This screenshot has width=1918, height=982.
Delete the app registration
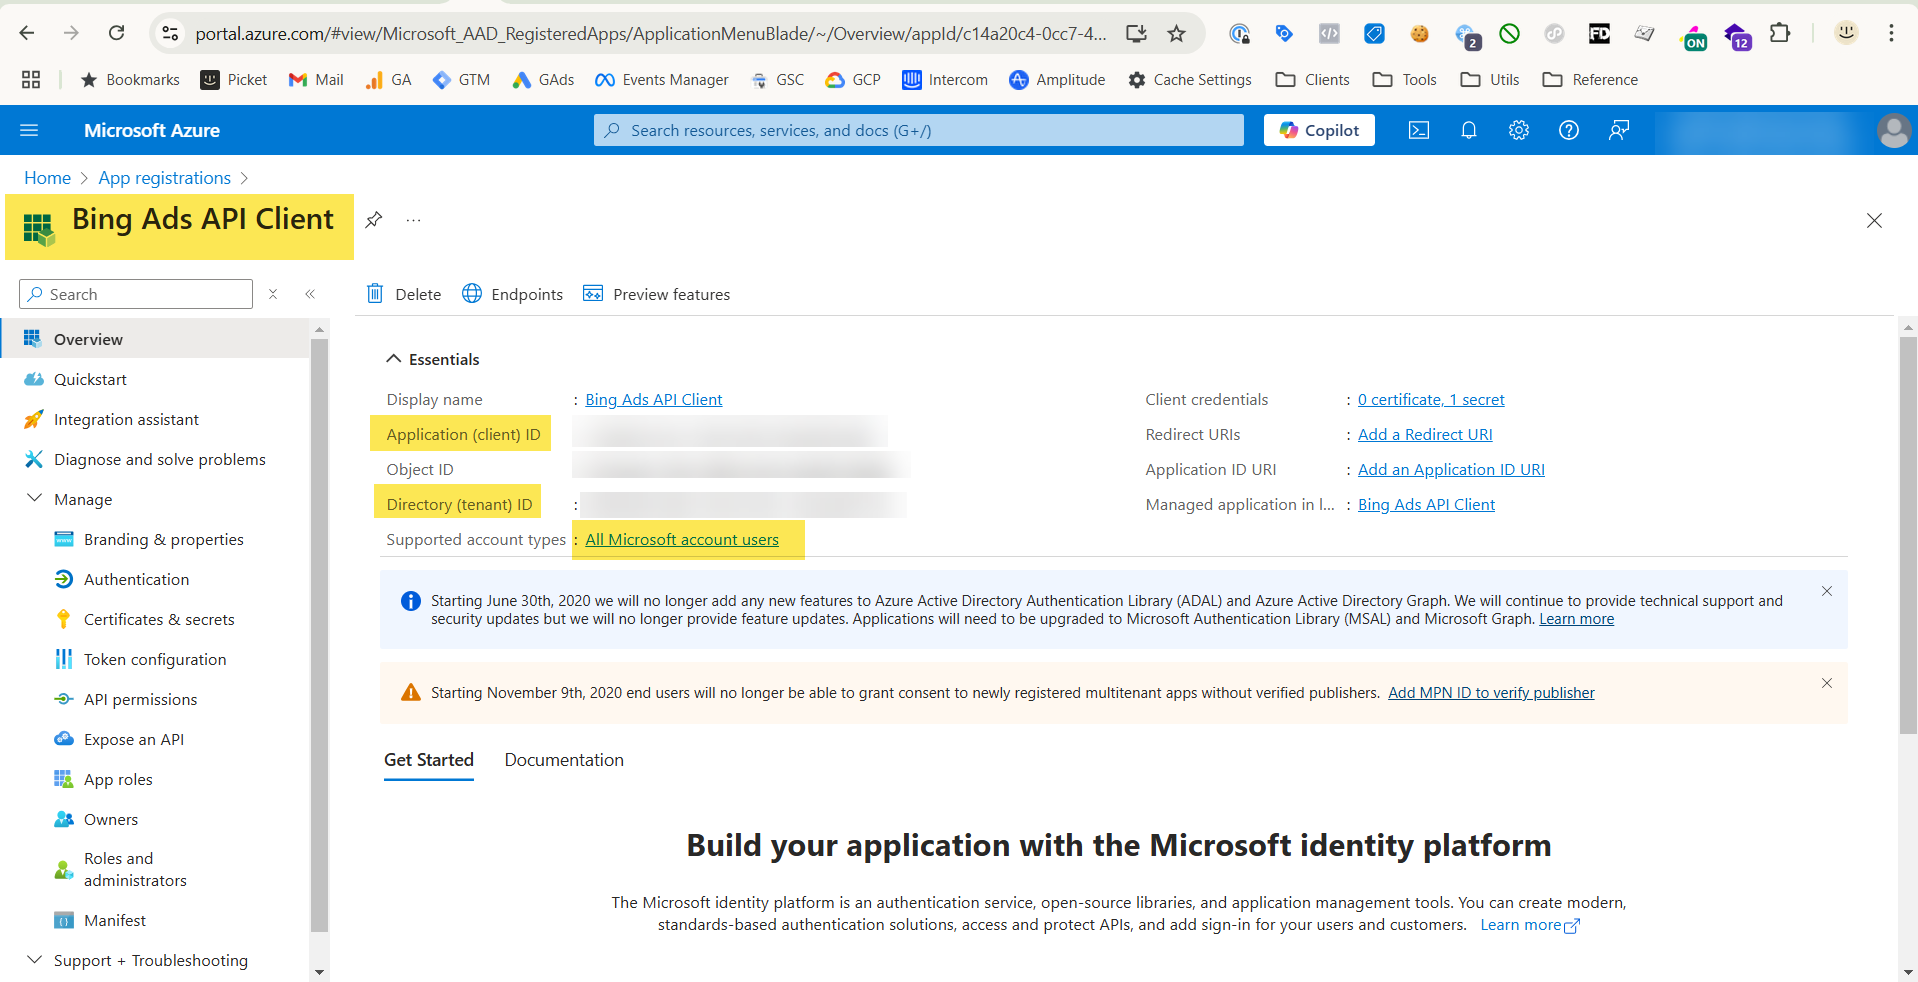tap(404, 294)
